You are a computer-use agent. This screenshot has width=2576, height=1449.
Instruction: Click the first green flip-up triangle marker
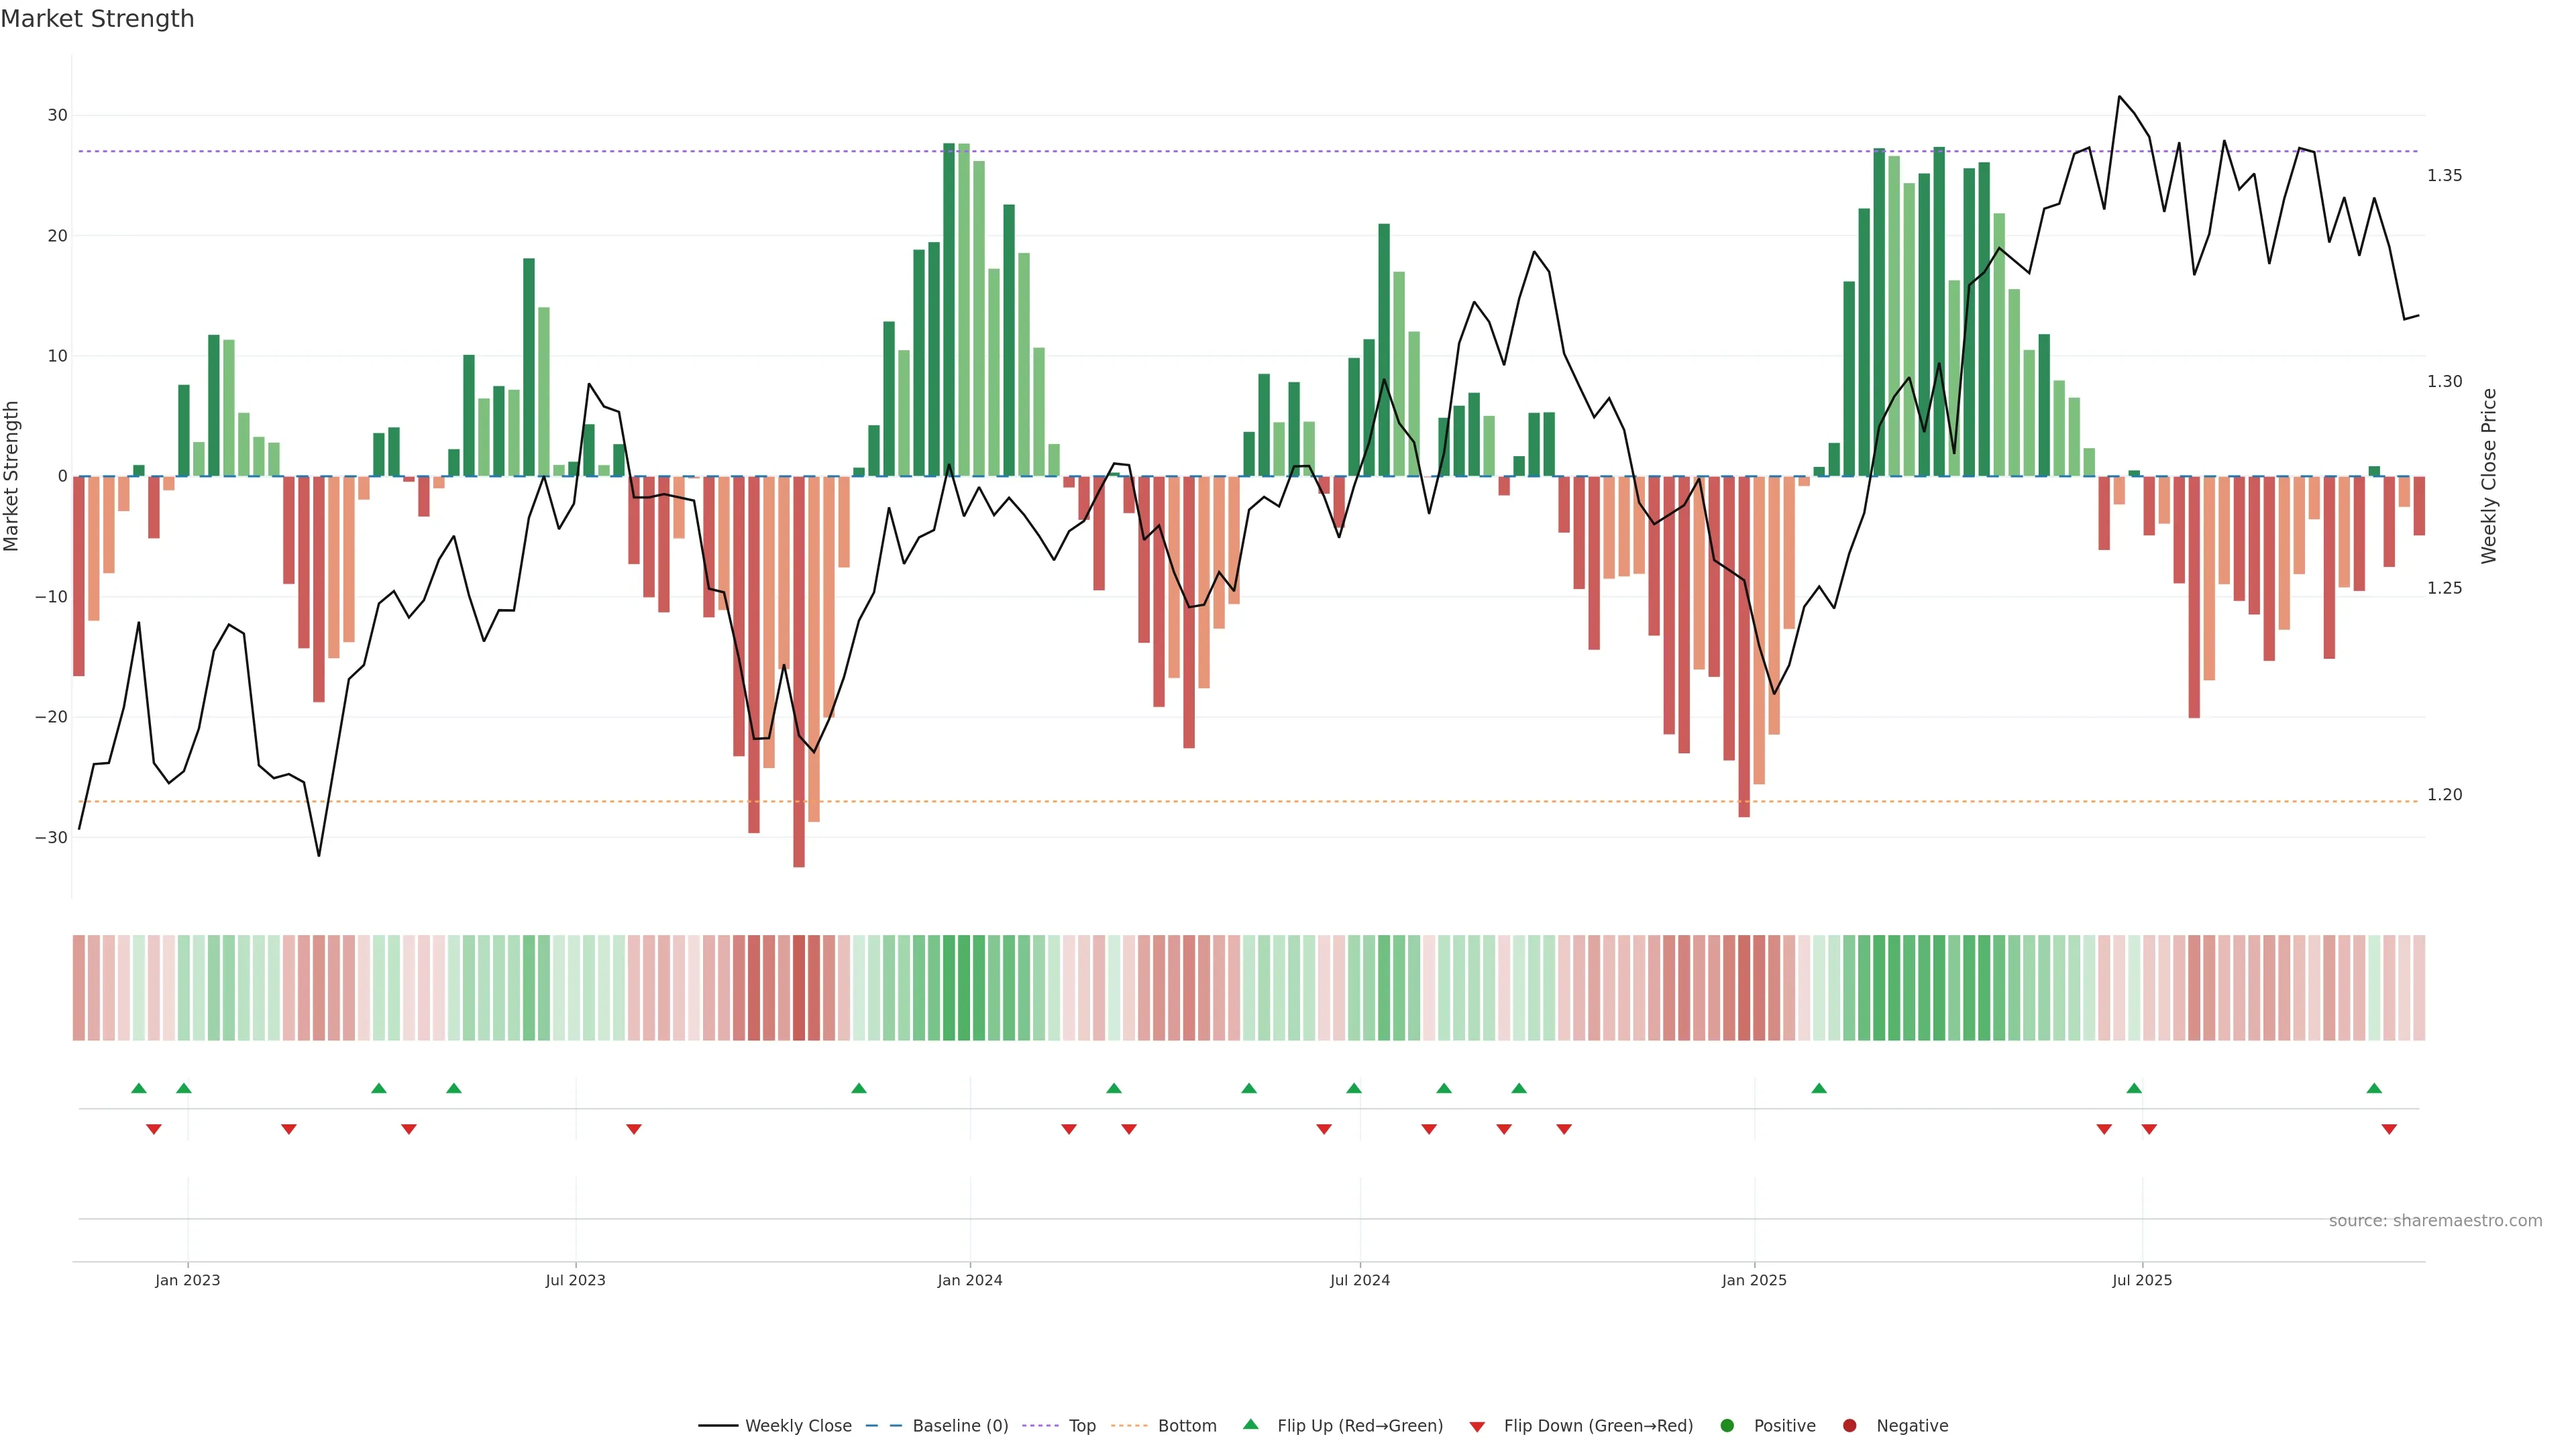pyautogui.click(x=139, y=1088)
